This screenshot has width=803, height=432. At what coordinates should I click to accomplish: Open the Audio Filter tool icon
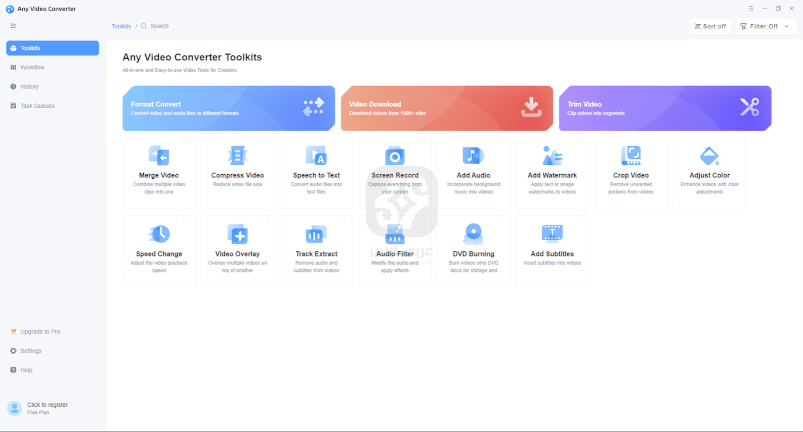395,234
